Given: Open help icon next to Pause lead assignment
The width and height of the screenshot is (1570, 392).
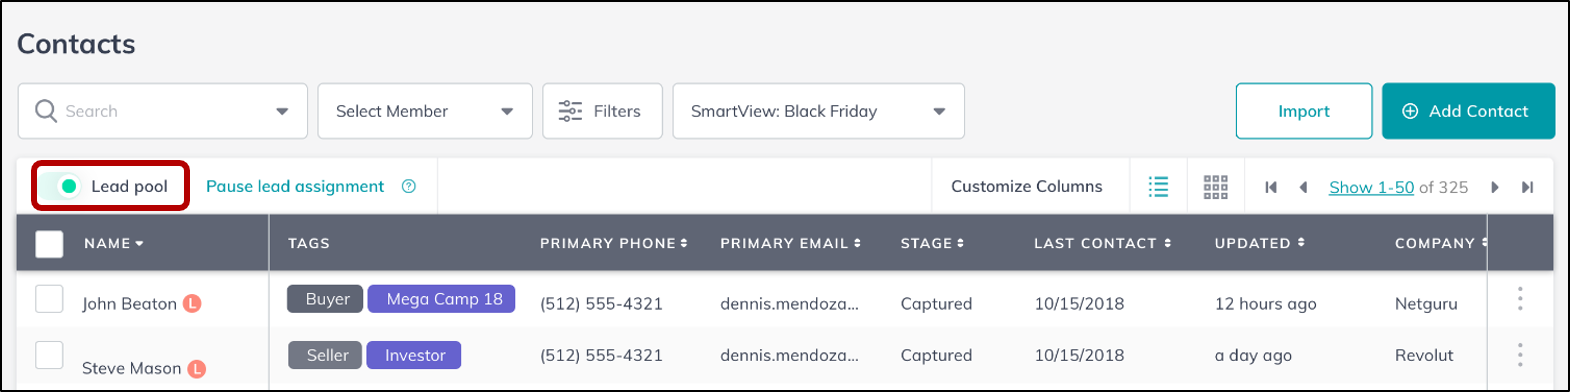Looking at the screenshot, I should click(x=408, y=186).
